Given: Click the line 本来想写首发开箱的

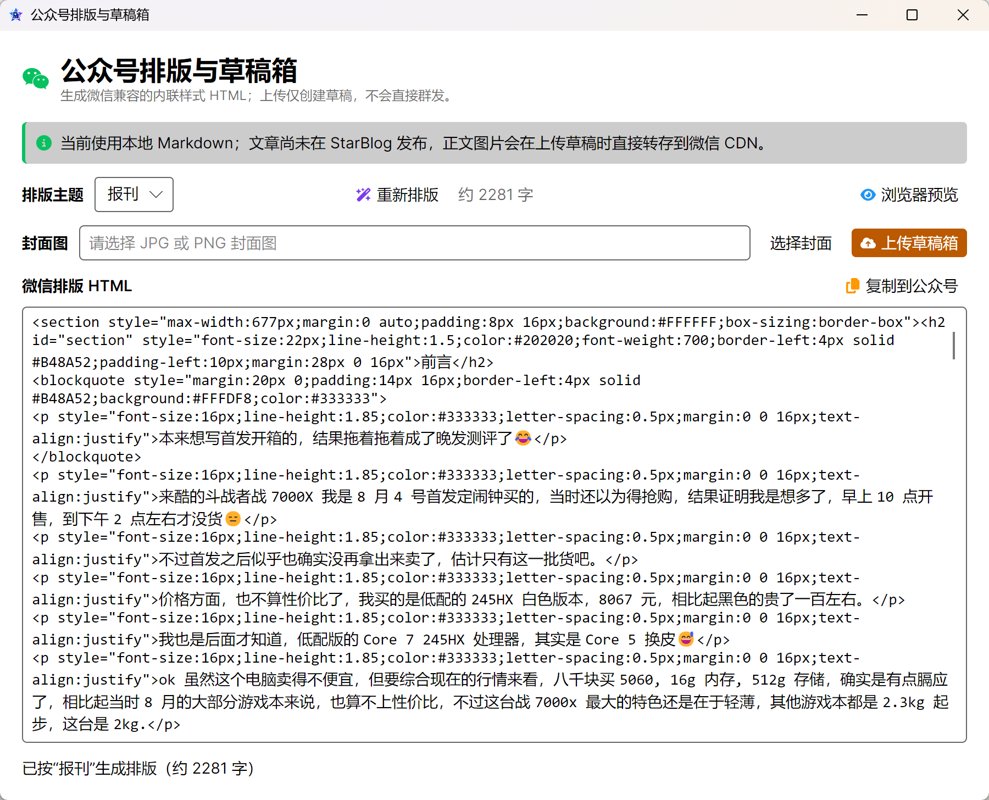Looking at the screenshot, I should [300, 438].
